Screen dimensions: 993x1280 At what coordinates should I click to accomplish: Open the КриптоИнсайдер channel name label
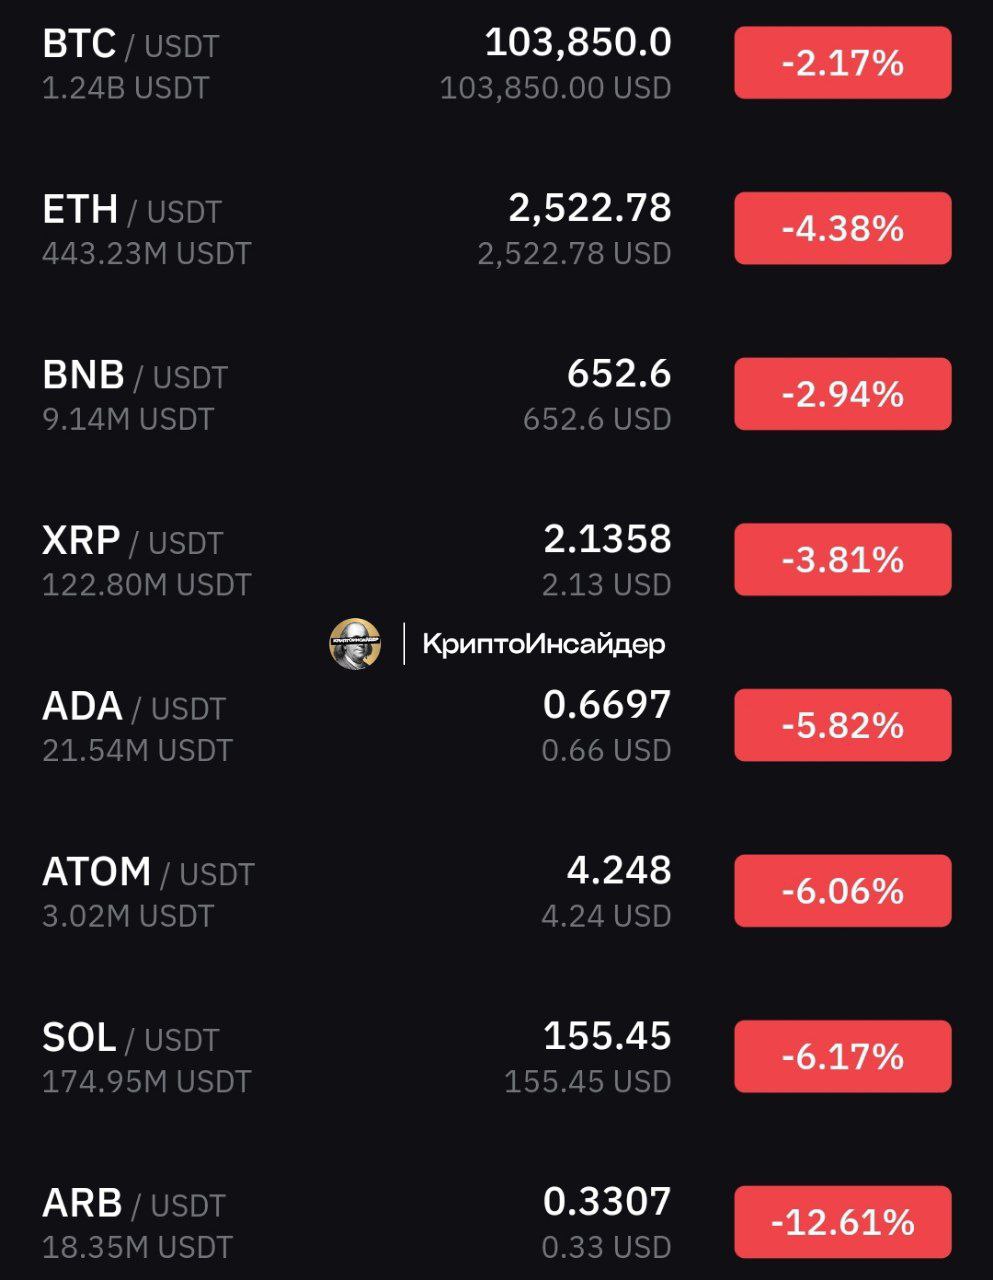(544, 644)
